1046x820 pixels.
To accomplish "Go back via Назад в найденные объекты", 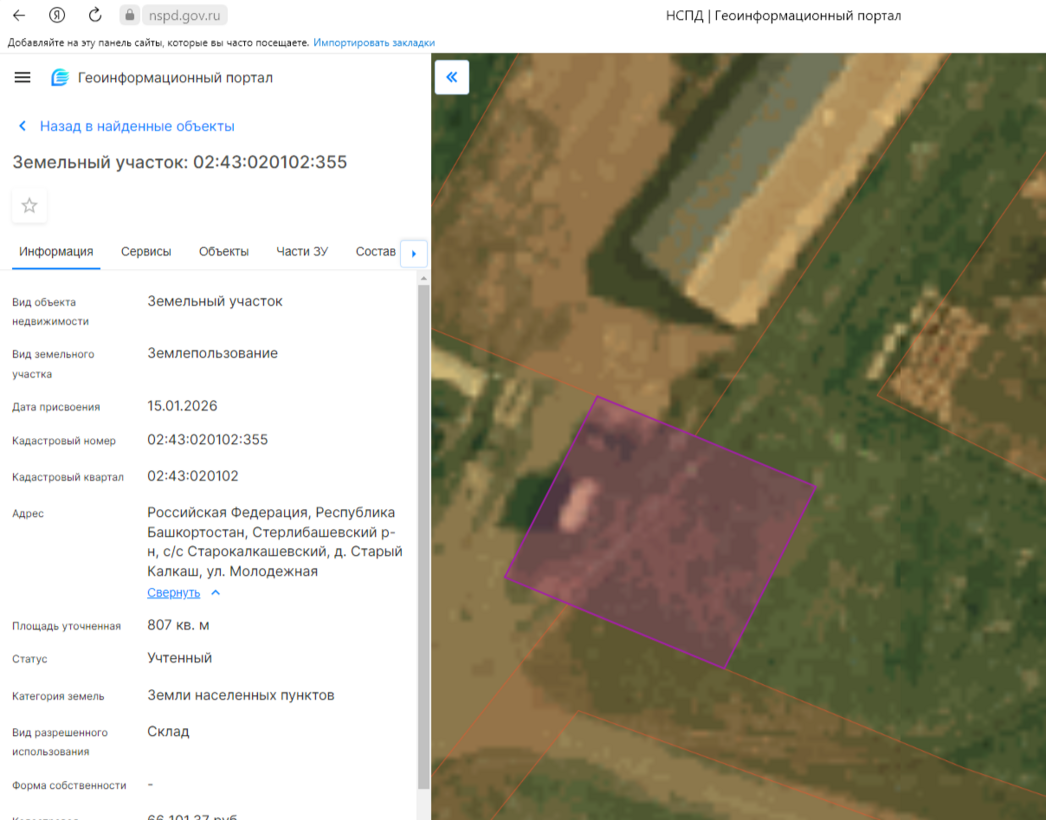I will (x=136, y=126).
